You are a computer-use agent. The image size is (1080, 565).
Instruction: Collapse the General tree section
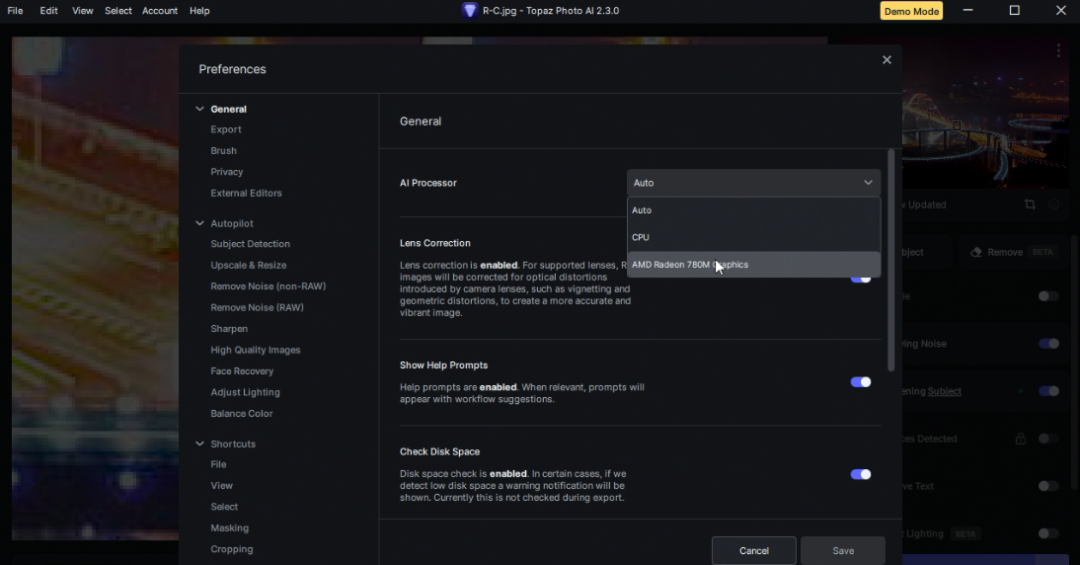[x=200, y=109]
